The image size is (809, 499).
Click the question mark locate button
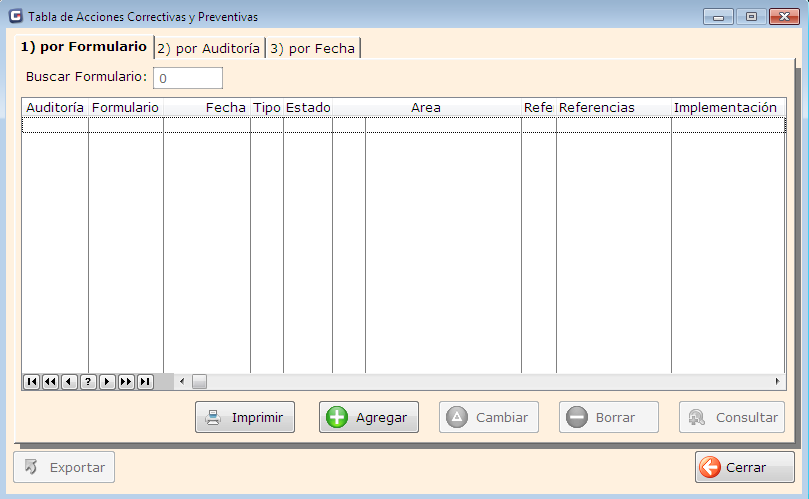click(88, 381)
